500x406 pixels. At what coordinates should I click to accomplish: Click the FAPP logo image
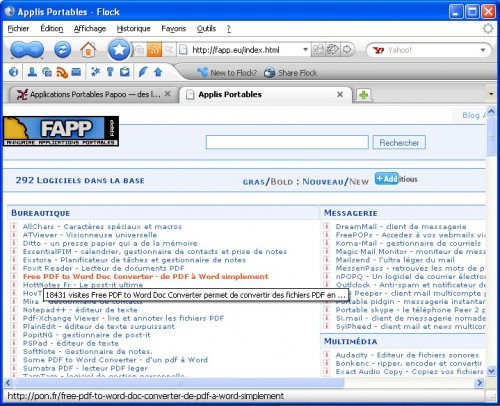[x=61, y=131]
